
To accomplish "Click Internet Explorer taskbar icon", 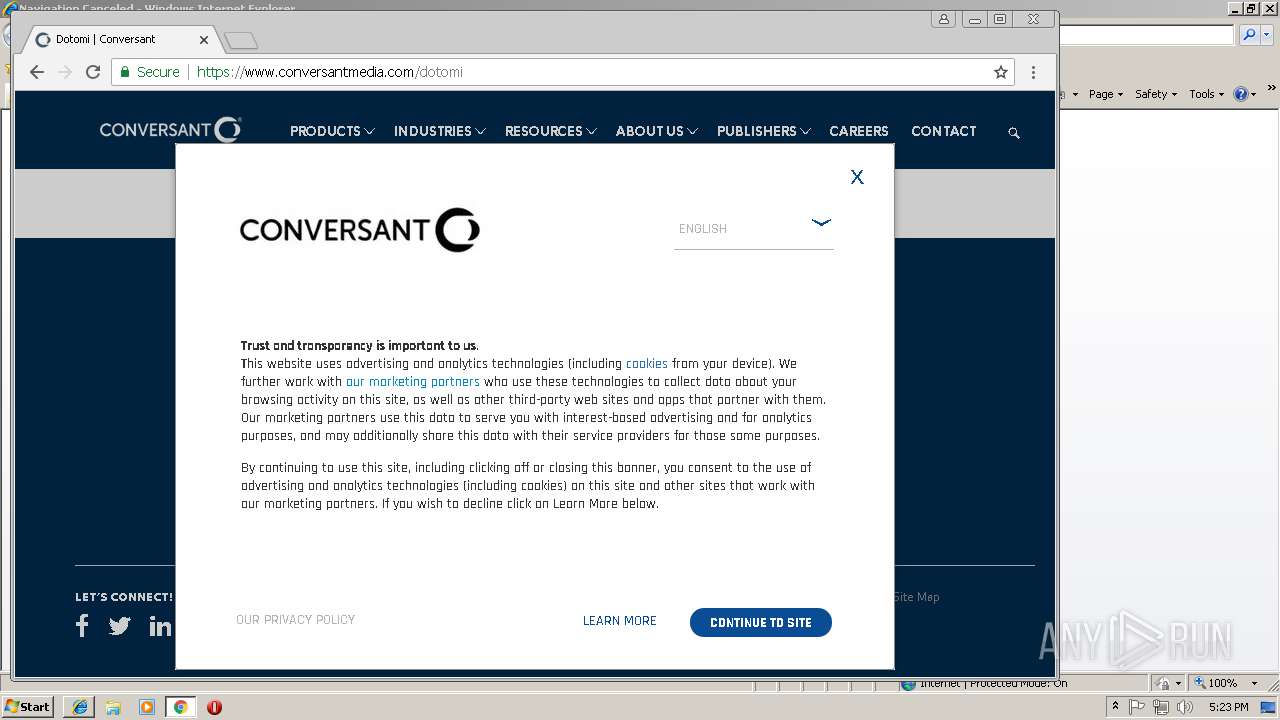I will click(x=79, y=707).
